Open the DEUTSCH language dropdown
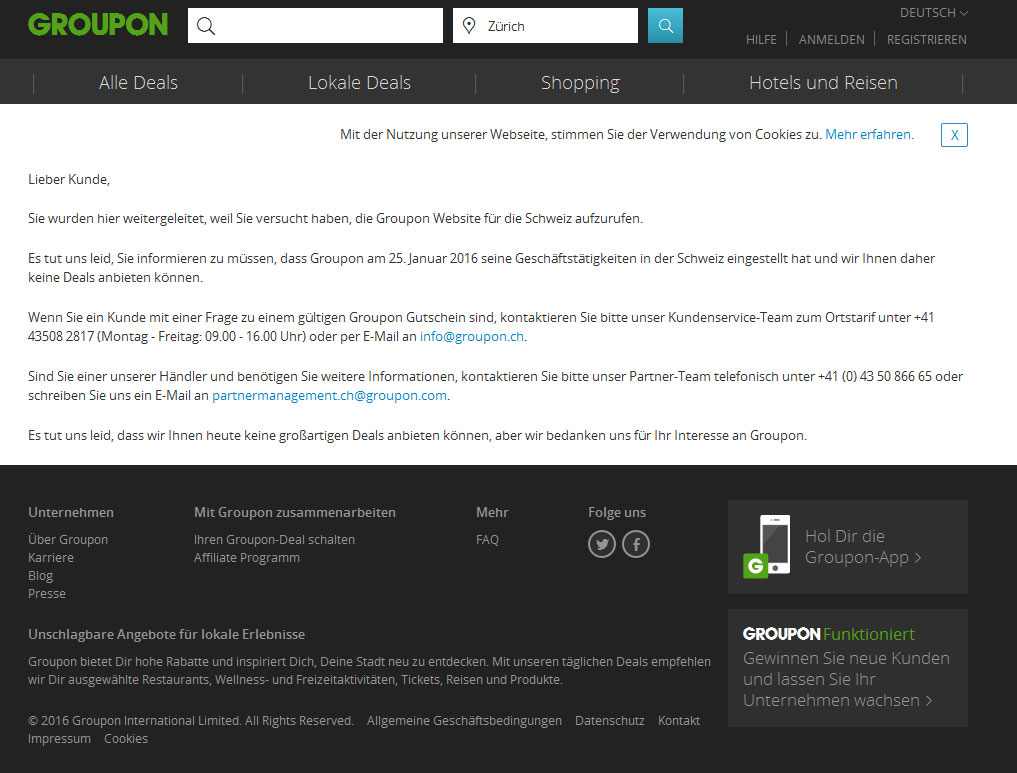 (x=933, y=13)
